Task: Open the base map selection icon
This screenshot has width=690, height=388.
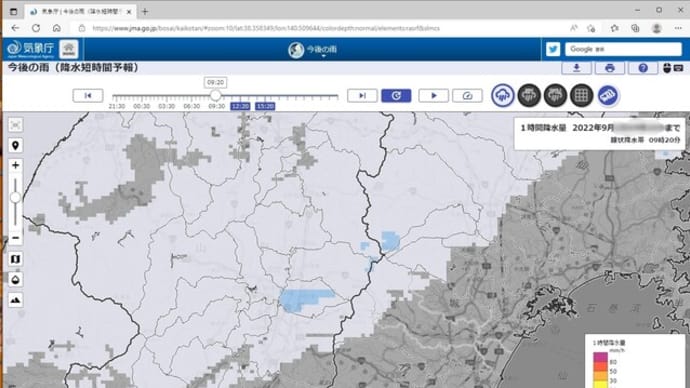Action: (x=15, y=259)
